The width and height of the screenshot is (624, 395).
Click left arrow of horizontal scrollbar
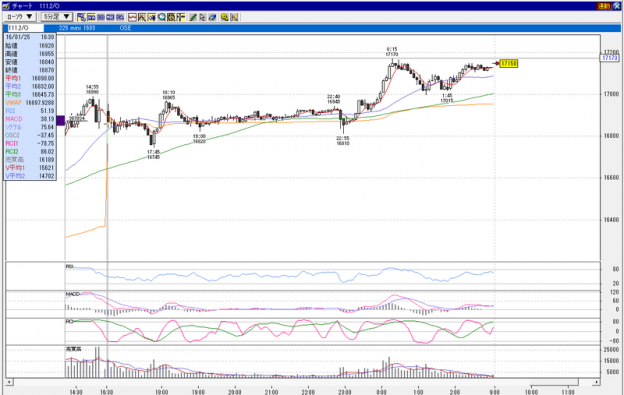9,382
